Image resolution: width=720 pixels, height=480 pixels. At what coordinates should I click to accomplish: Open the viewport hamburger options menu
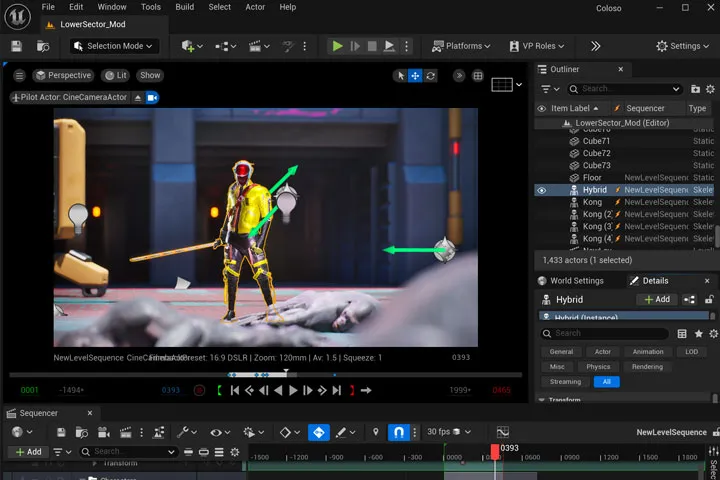[19, 75]
